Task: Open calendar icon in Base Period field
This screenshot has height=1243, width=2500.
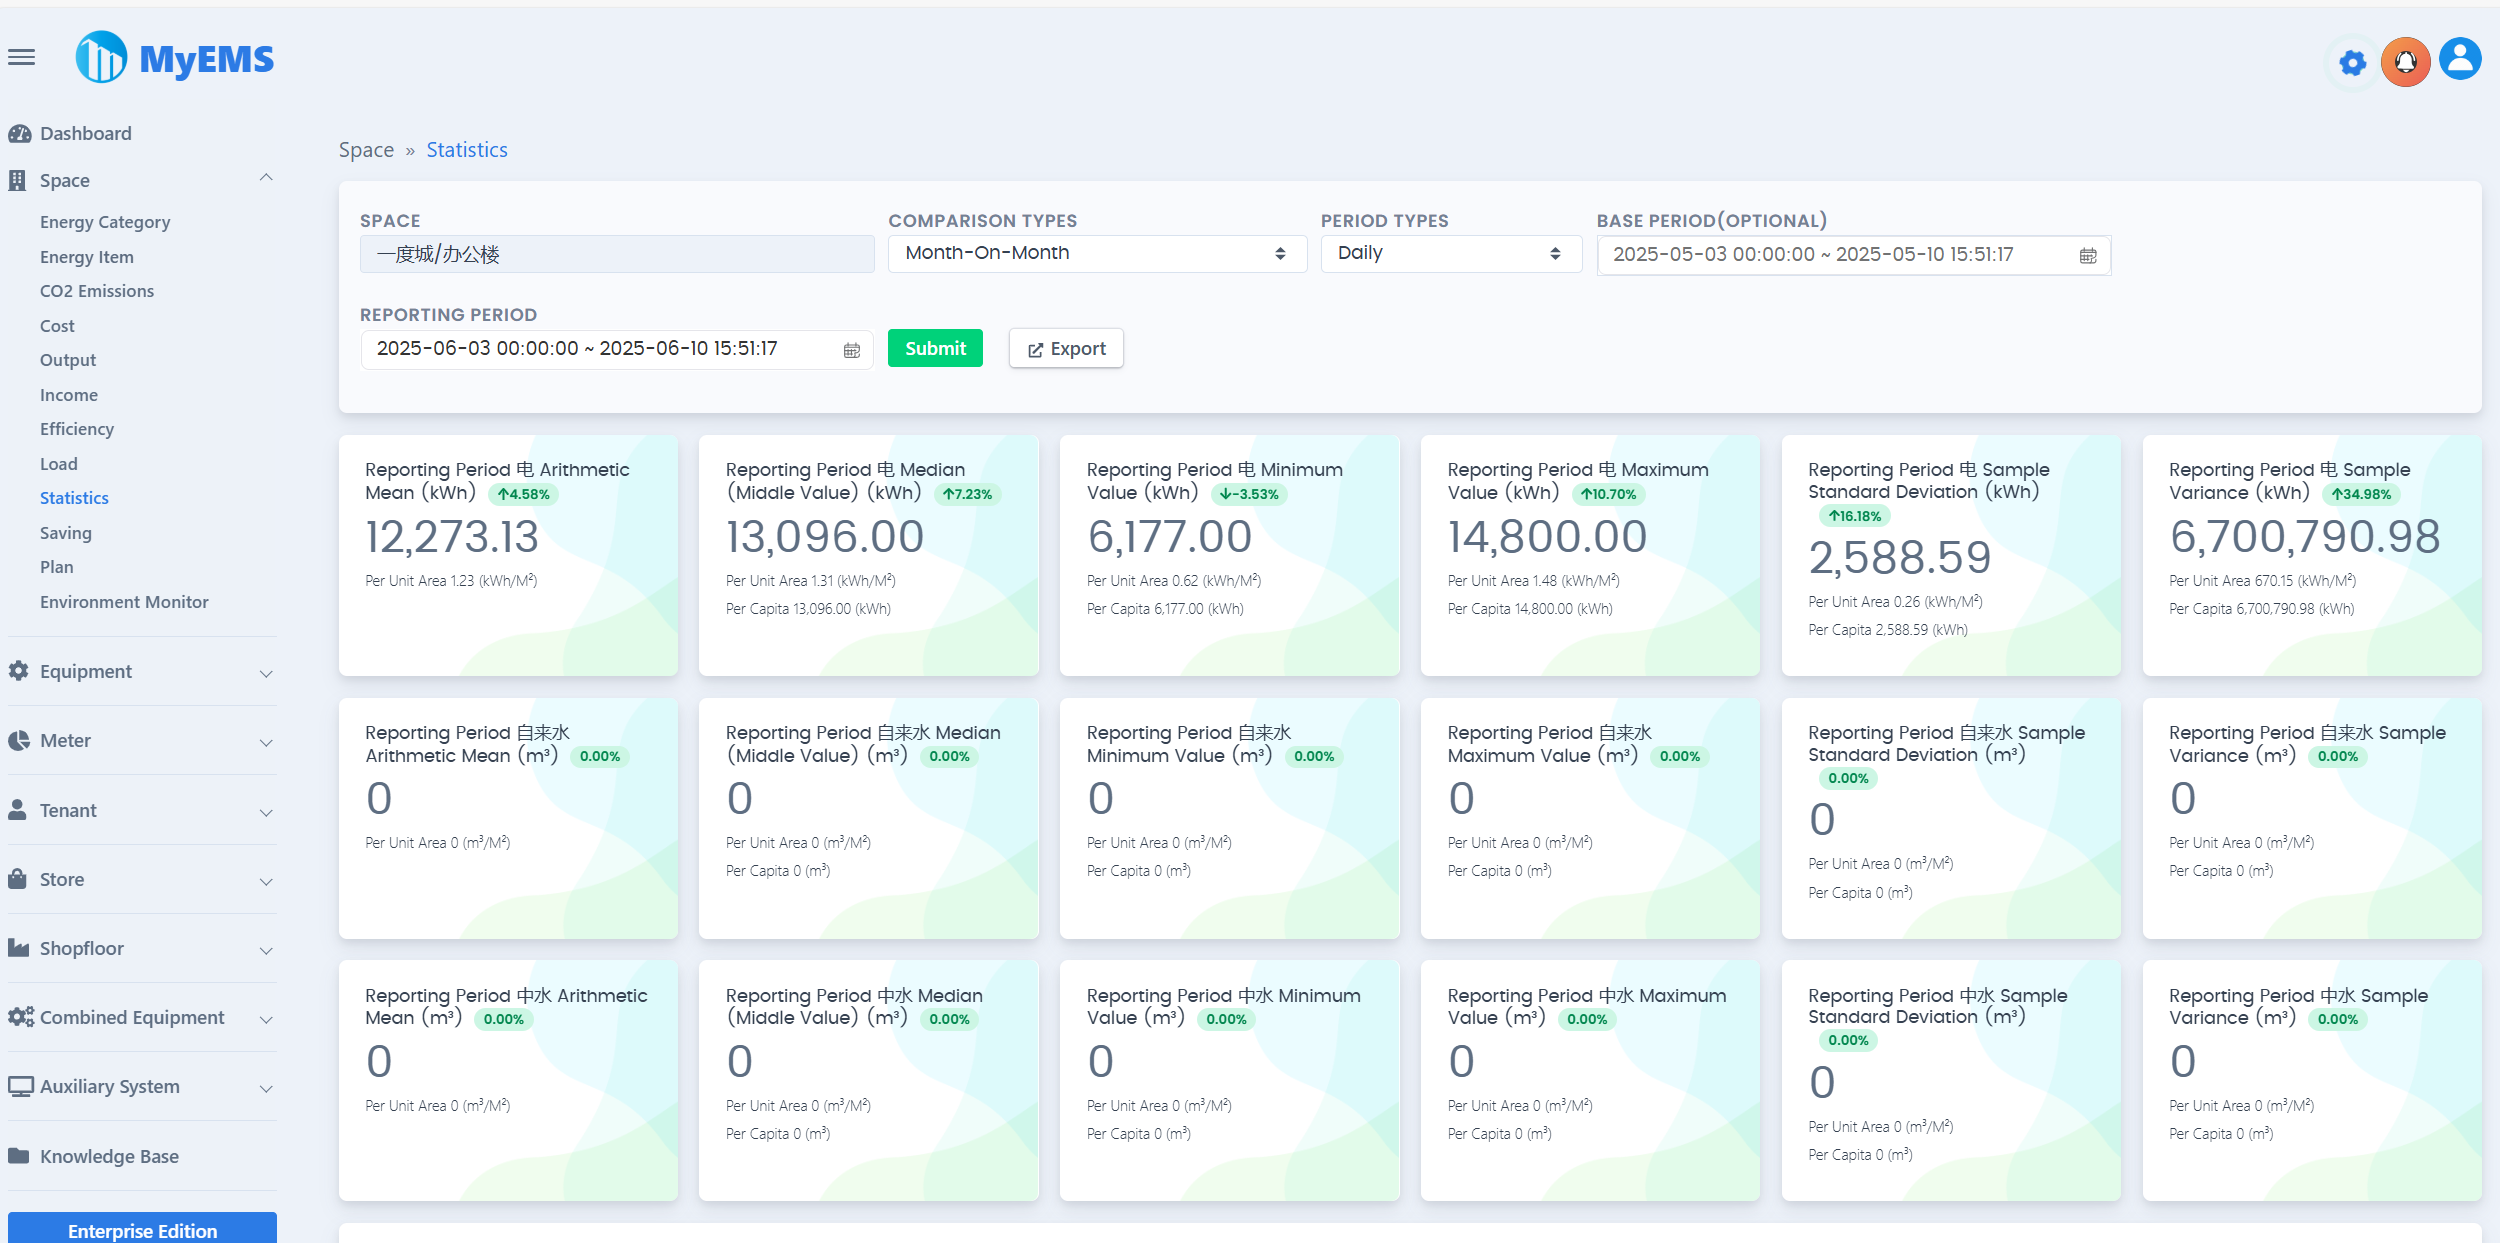Action: (2087, 256)
